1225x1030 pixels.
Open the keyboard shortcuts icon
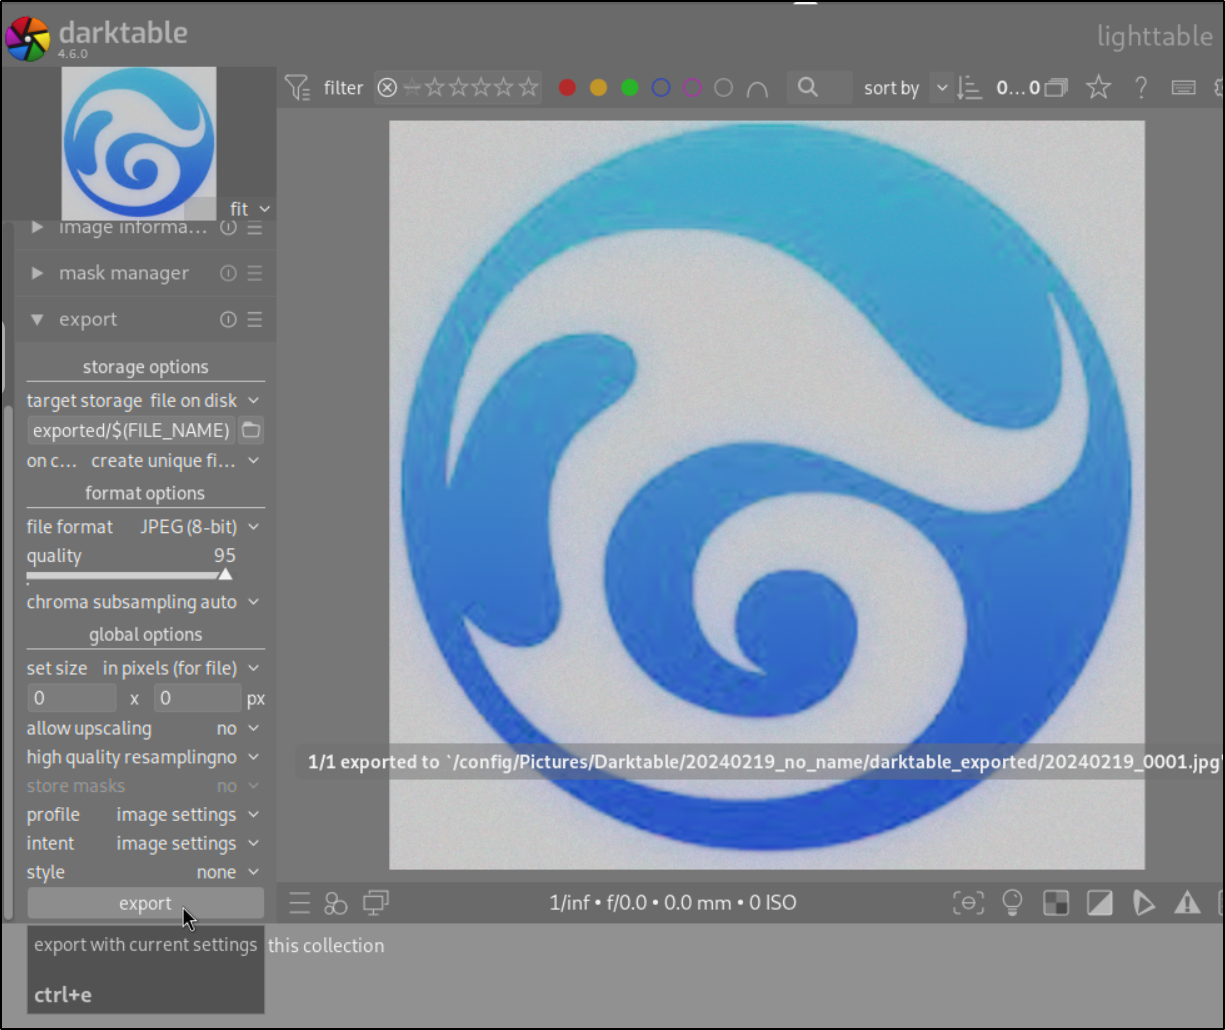pyautogui.click(x=1183, y=88)
